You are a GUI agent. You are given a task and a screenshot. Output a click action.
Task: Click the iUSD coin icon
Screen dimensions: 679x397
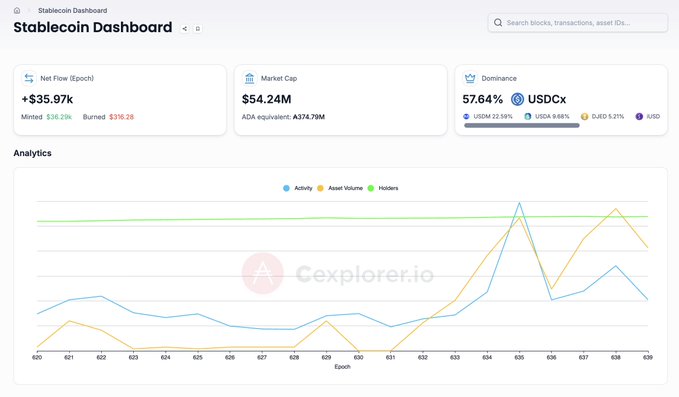point(639,116)
